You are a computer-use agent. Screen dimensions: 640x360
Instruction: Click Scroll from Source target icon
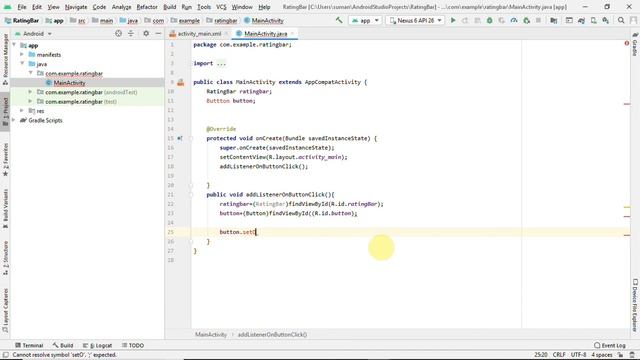point(118,33)
